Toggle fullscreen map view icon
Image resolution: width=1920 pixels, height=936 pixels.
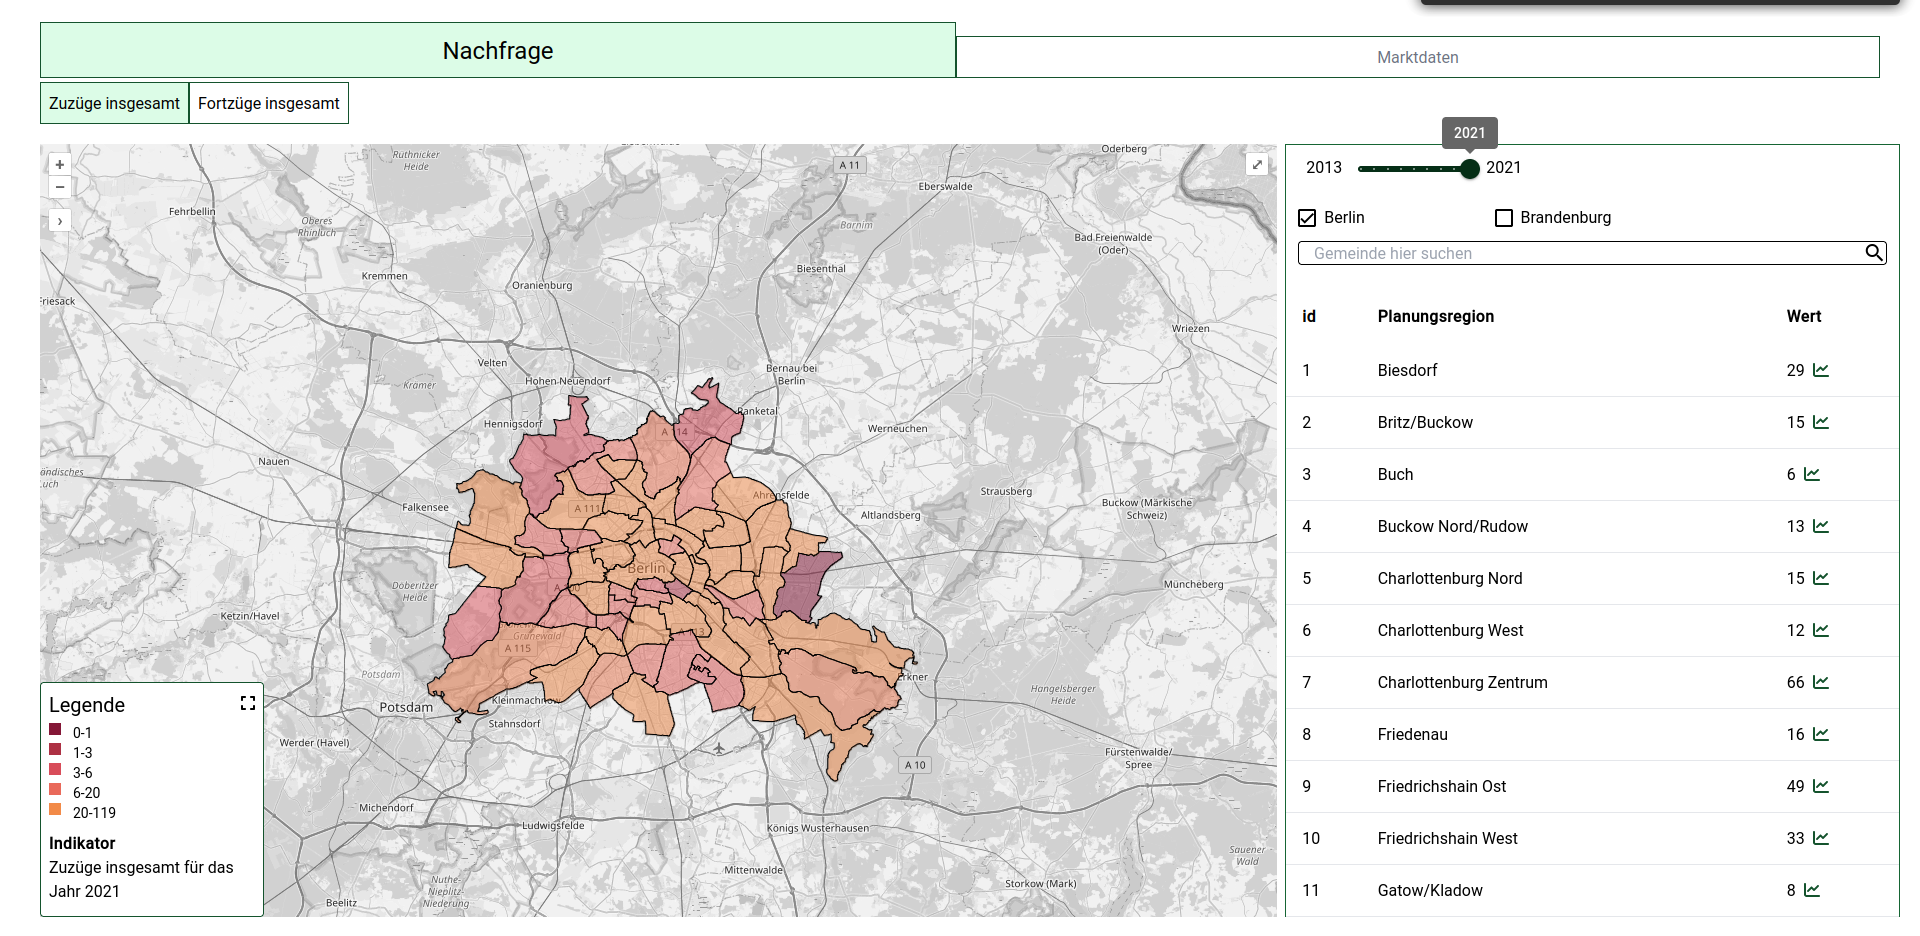pos(1257,165)
